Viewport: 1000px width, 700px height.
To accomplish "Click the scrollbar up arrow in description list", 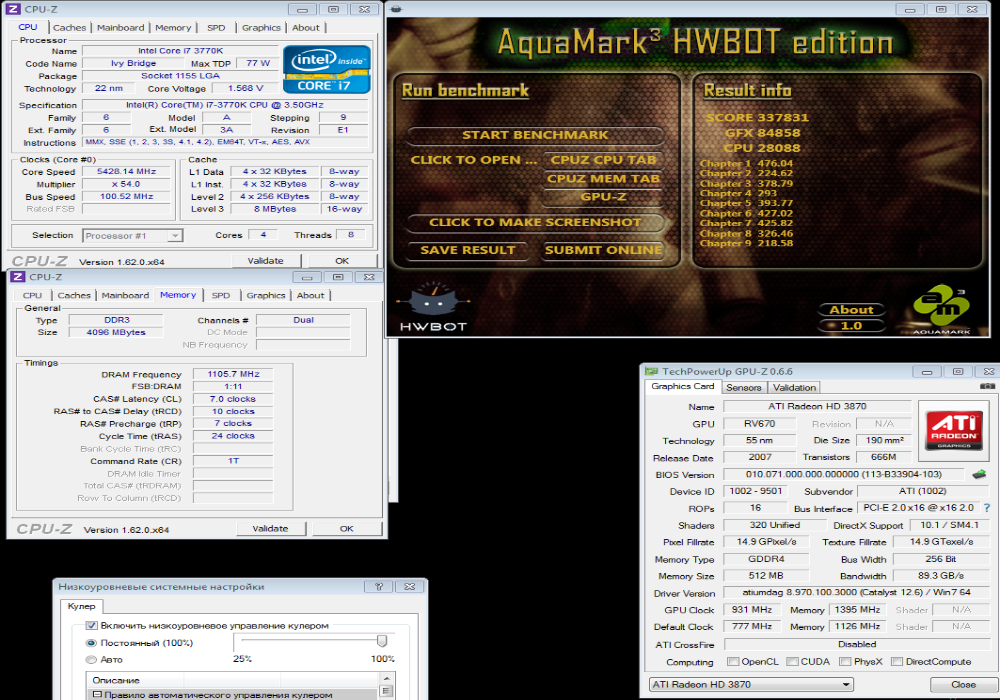I will click(386, 678).
